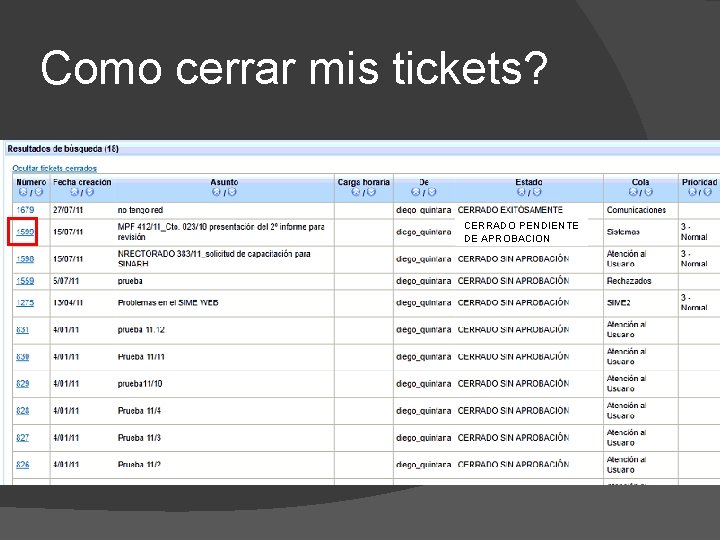The image size is (720, 540).
Task: Open ticket number 826
Action: 22,465
